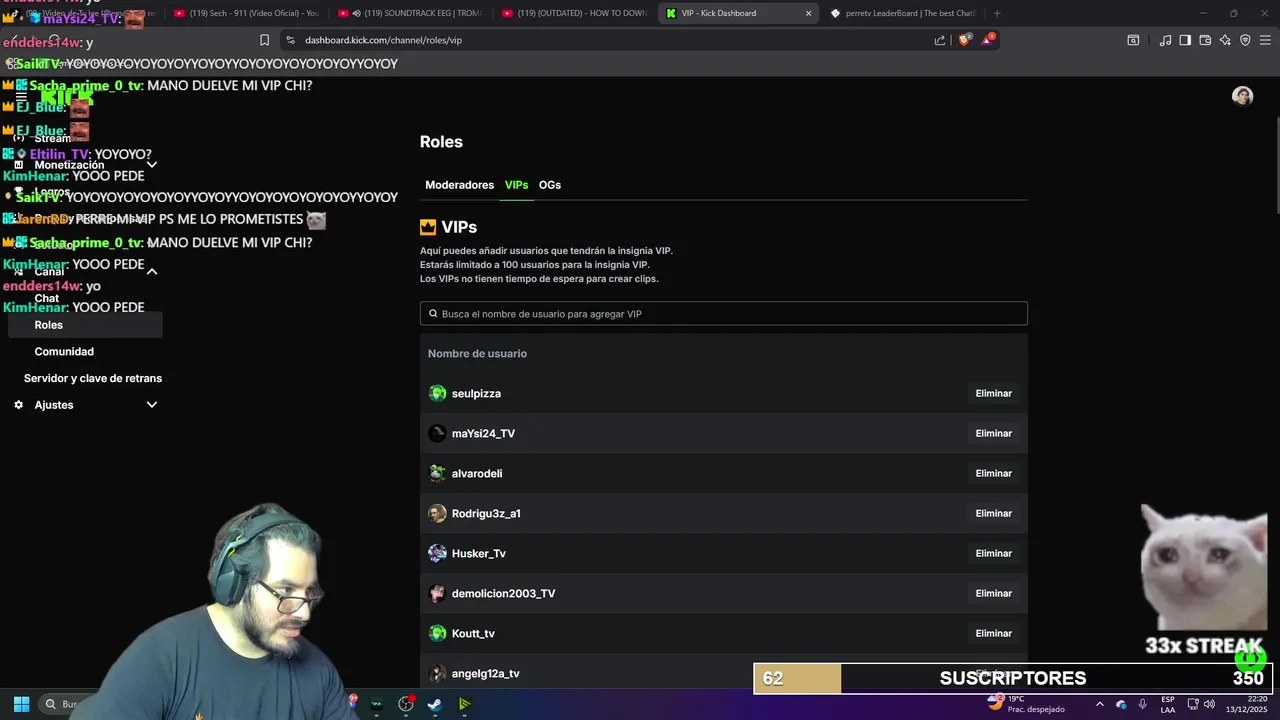Switch to the OGs tab

click(x=550, y=185)
